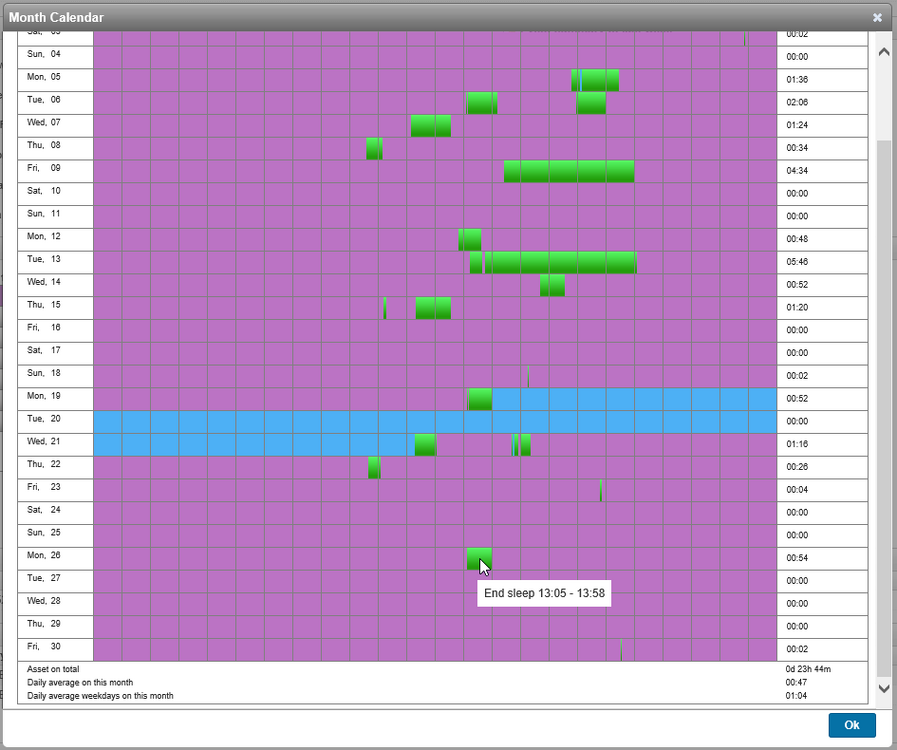Viewport: 897px width, 750px height.
Task: Click the 01:04 weekday average value
Action: [796, 696]
